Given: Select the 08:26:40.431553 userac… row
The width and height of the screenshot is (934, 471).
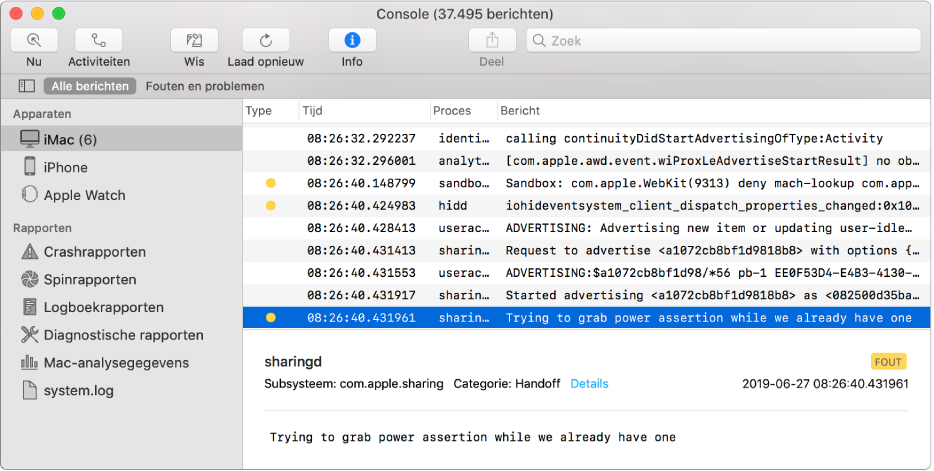Looking at the screenshot, I should point(586,273).
